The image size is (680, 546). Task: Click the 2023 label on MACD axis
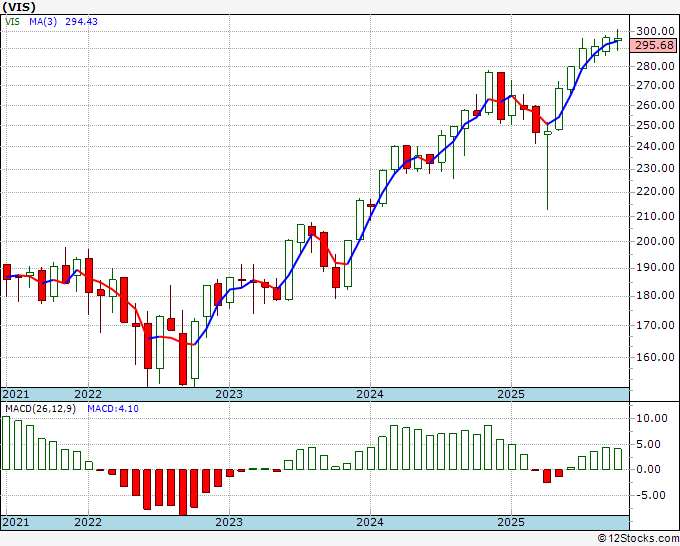(229, 522)
